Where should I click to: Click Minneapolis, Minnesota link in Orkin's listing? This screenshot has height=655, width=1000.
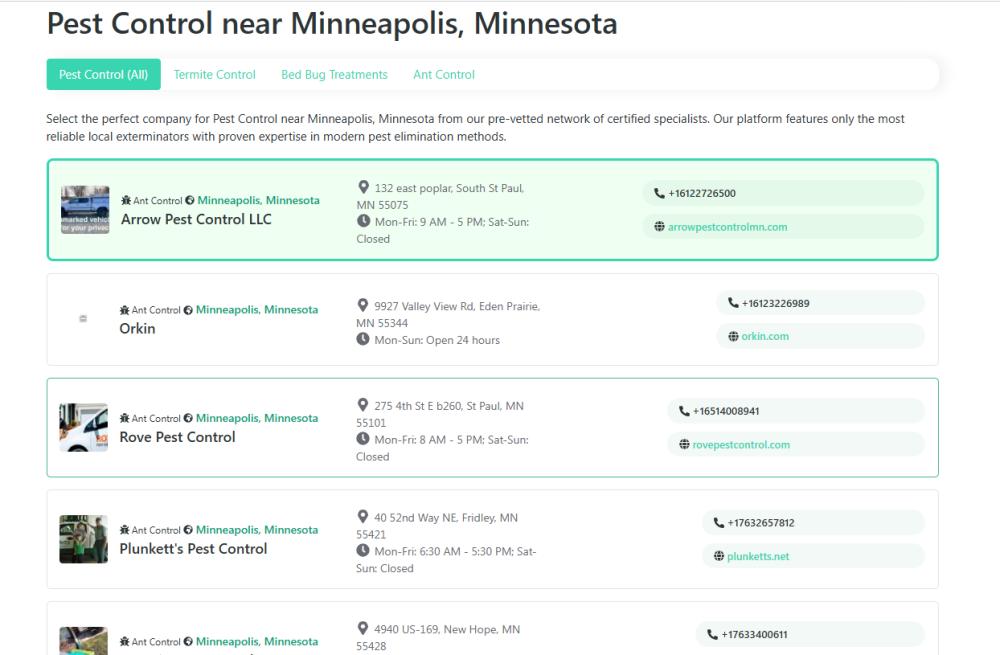(x=257, y=310)
